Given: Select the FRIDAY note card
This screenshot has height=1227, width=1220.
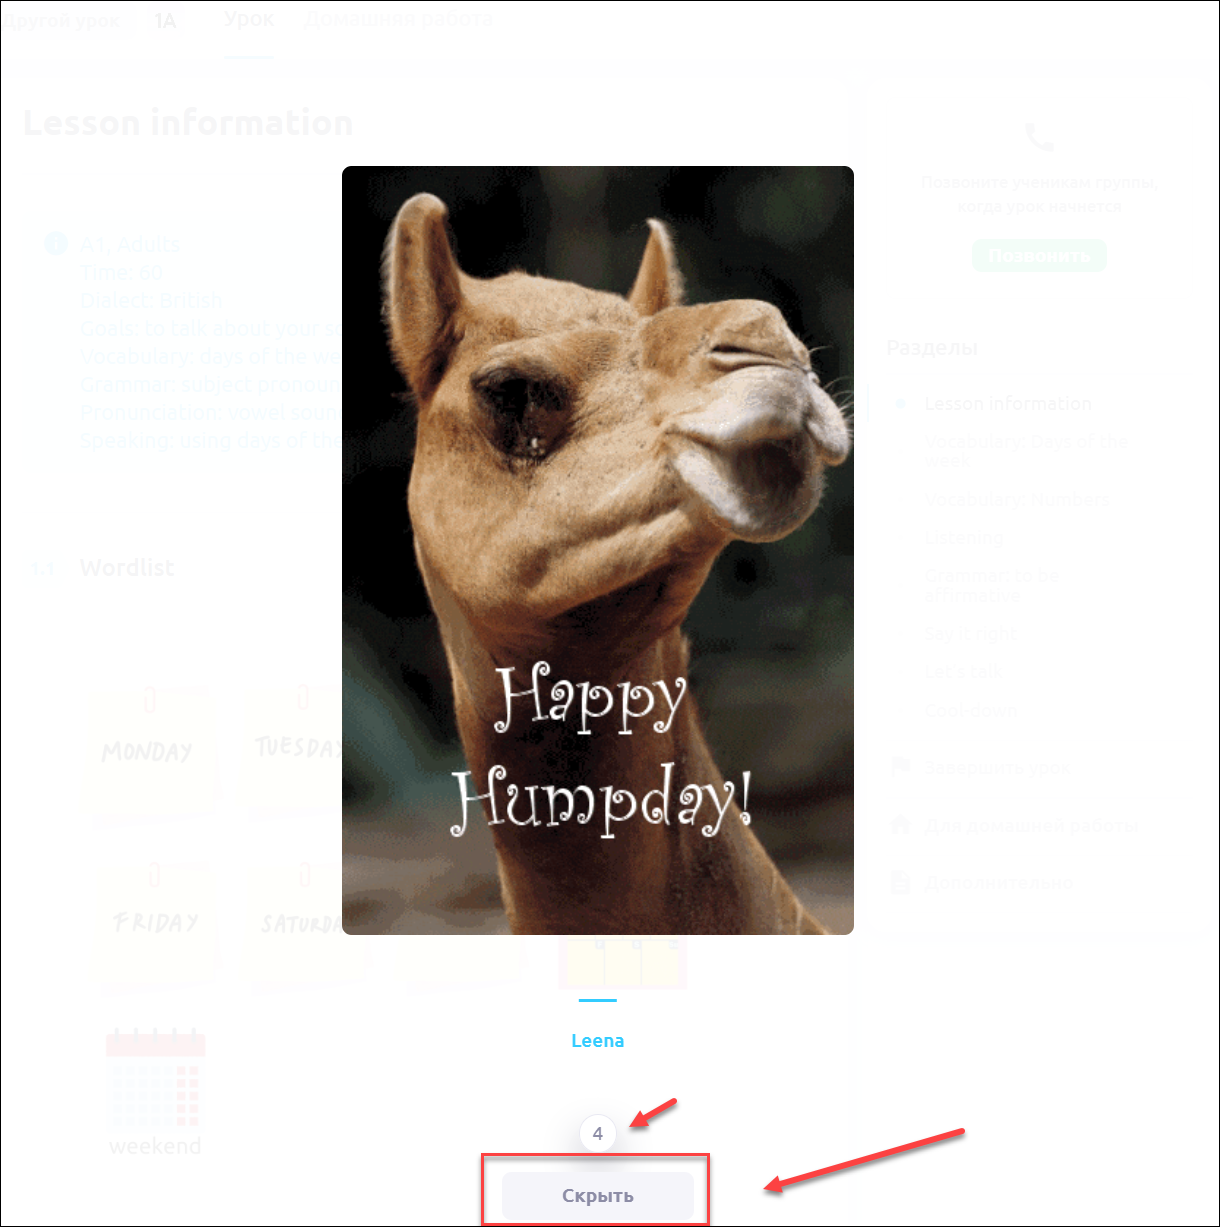Looking at the screenshot, I should (x=153, y=921).
